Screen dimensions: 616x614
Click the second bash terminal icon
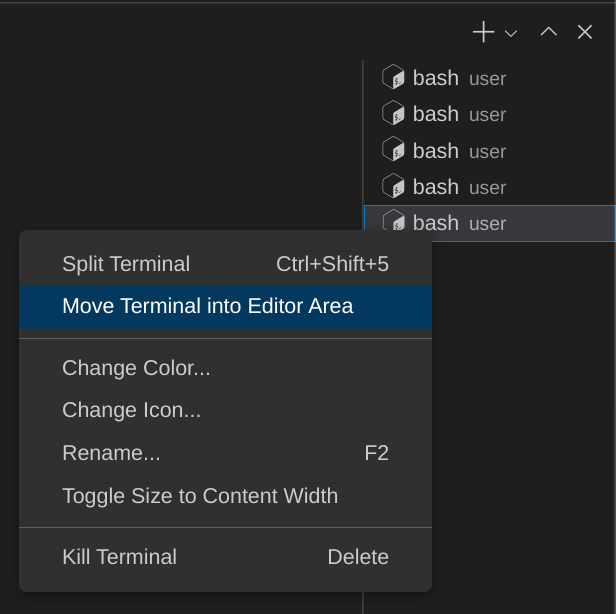[x=393, y=114]
